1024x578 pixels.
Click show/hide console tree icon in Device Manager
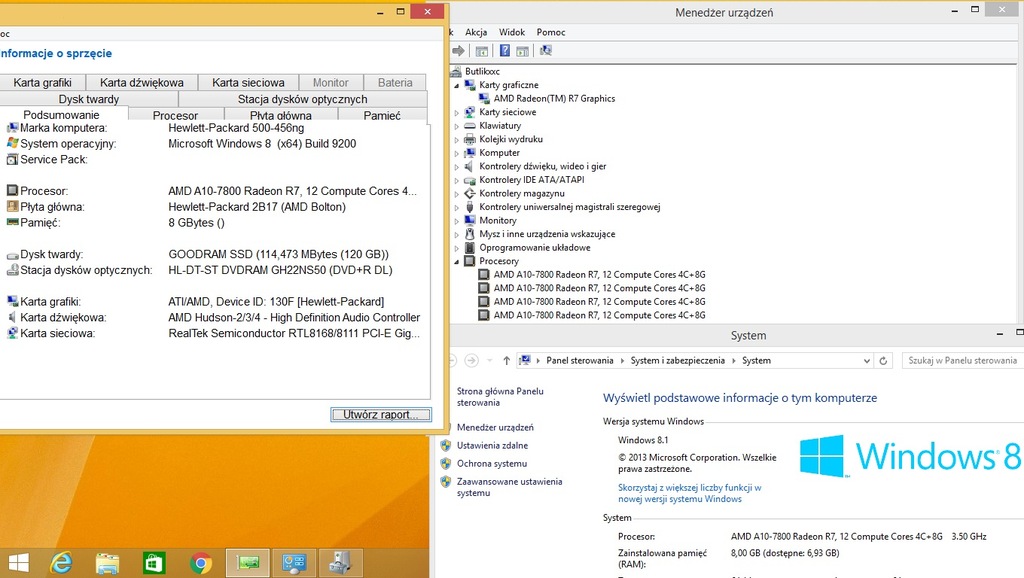pos(481,51)
